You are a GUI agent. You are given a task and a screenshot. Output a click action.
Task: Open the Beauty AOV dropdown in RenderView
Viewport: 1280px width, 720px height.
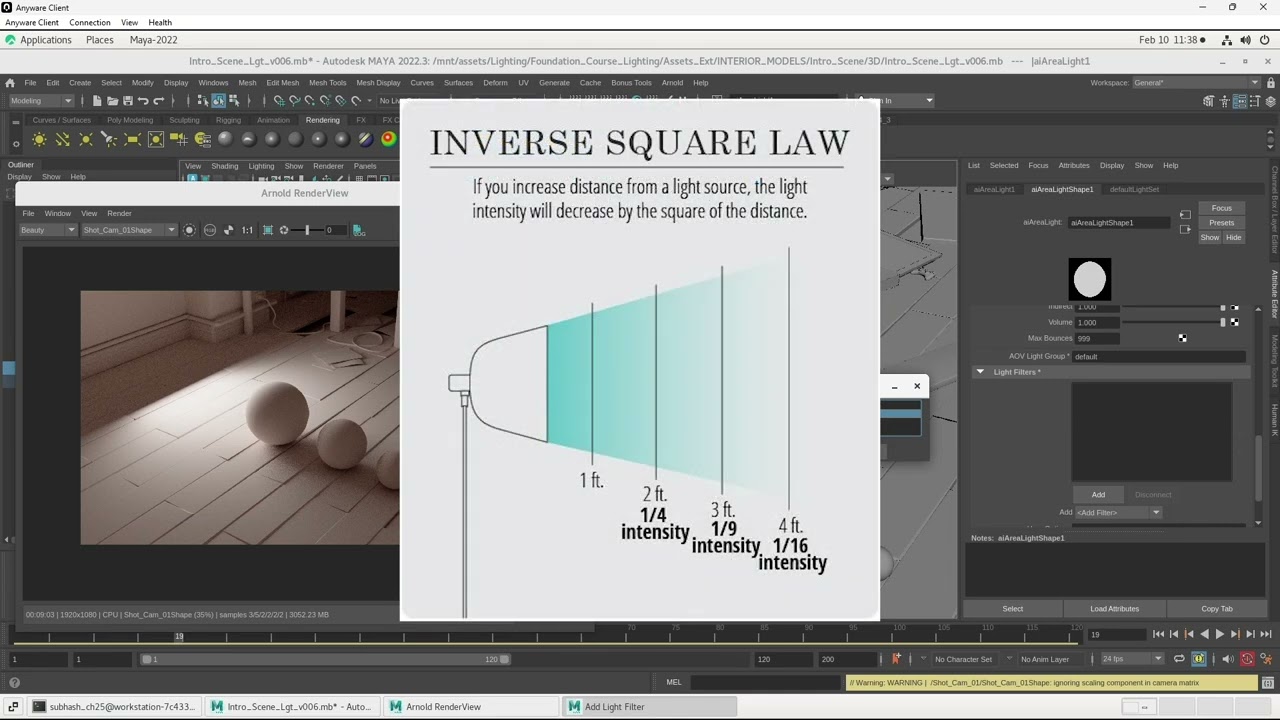coord(47,230)
